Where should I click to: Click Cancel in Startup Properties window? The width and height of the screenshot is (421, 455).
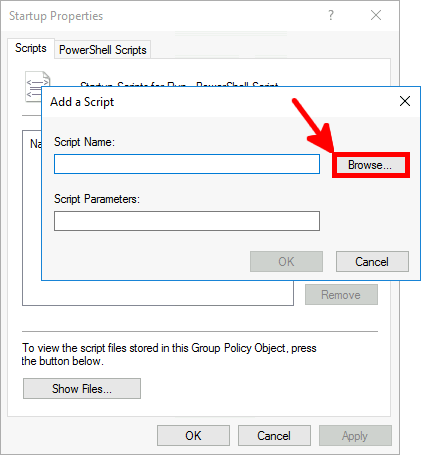point(274,436)
